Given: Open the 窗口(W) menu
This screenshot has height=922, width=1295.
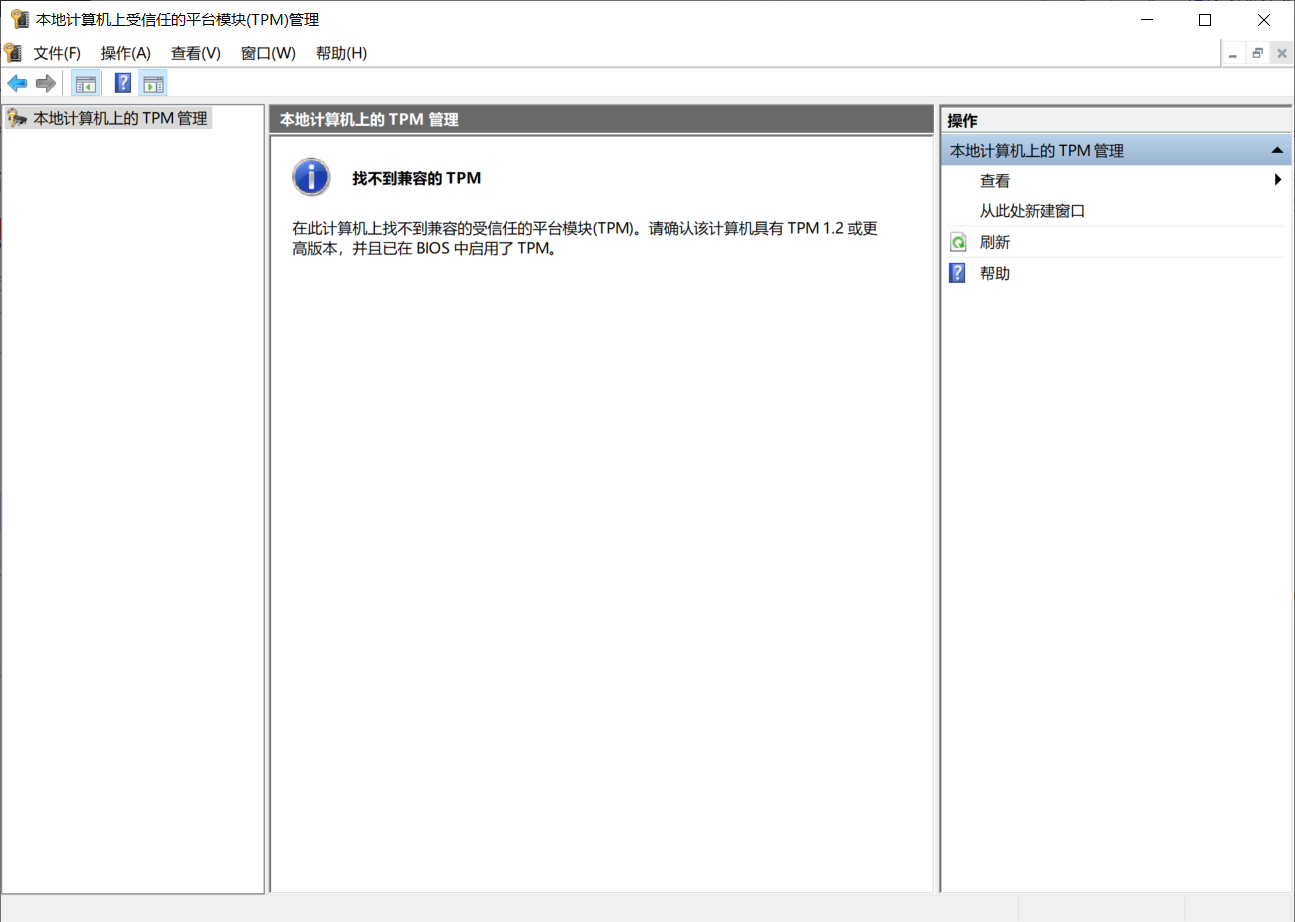Looking at the screenshot, I should coord(267,53).
